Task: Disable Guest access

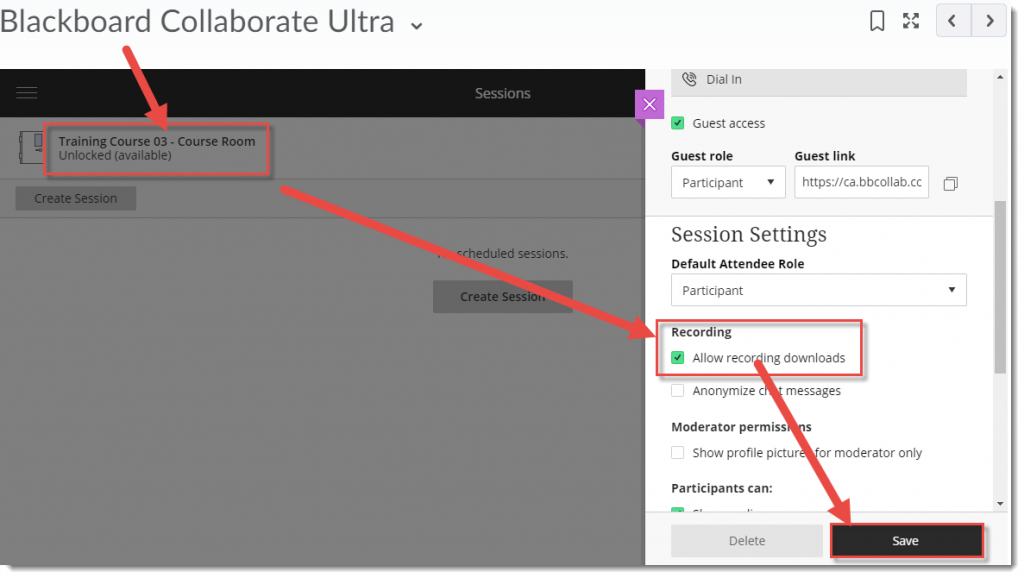Action: (678, 123)
